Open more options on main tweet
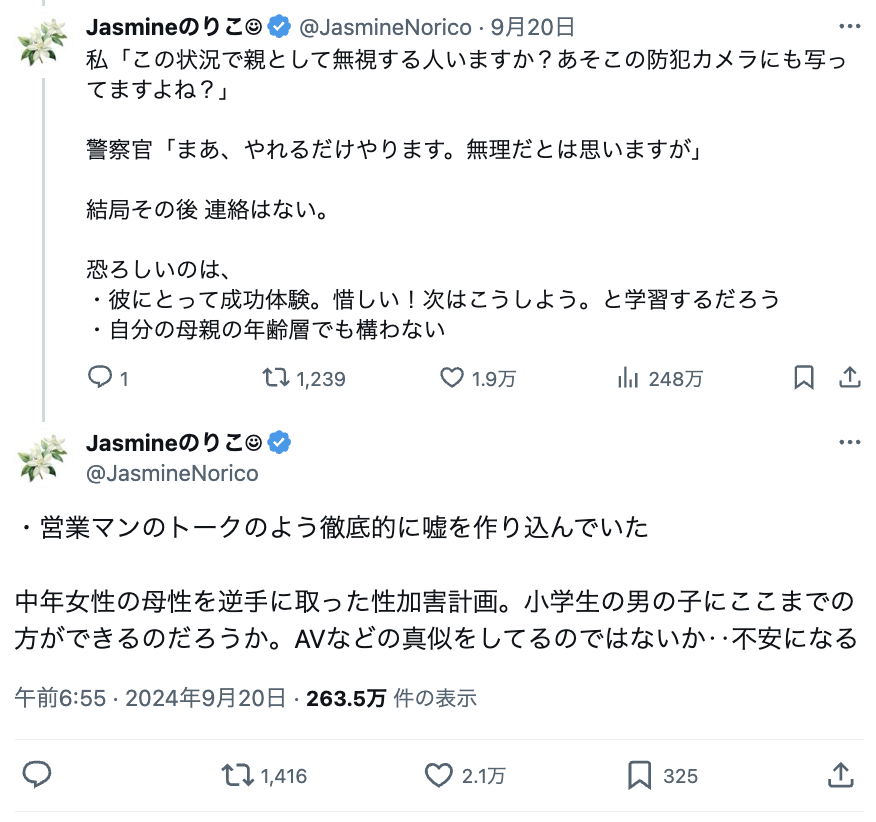This screenshot has height=822, width=876. click(x=849, y=443)
